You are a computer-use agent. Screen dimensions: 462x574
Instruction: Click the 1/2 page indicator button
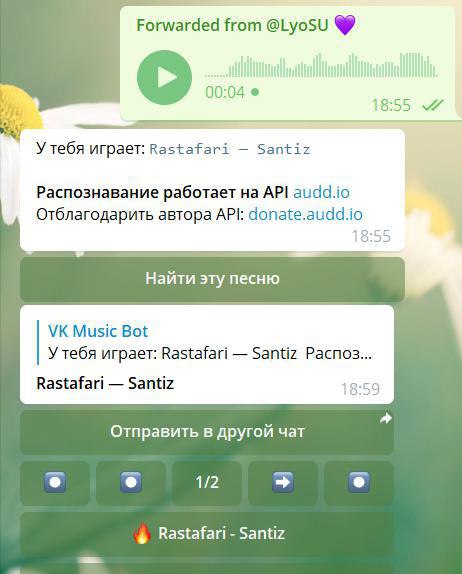[x=207, y=483]
